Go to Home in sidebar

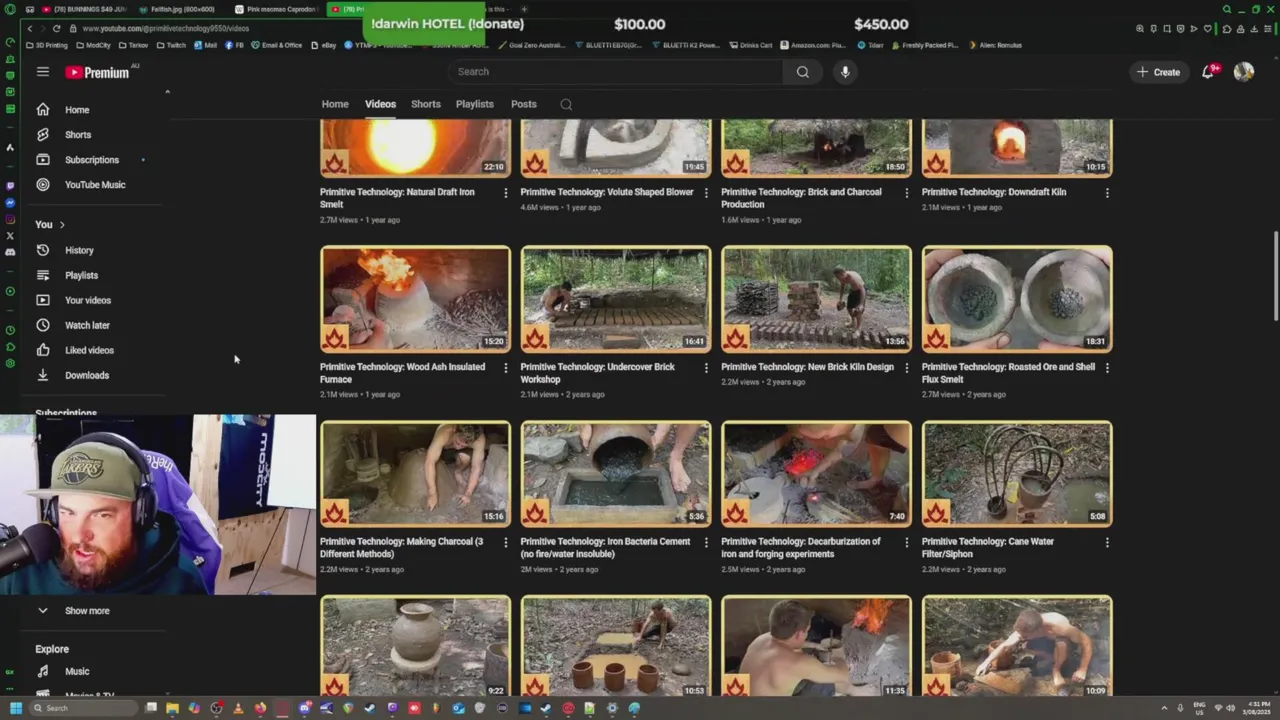tap(77, 110)
